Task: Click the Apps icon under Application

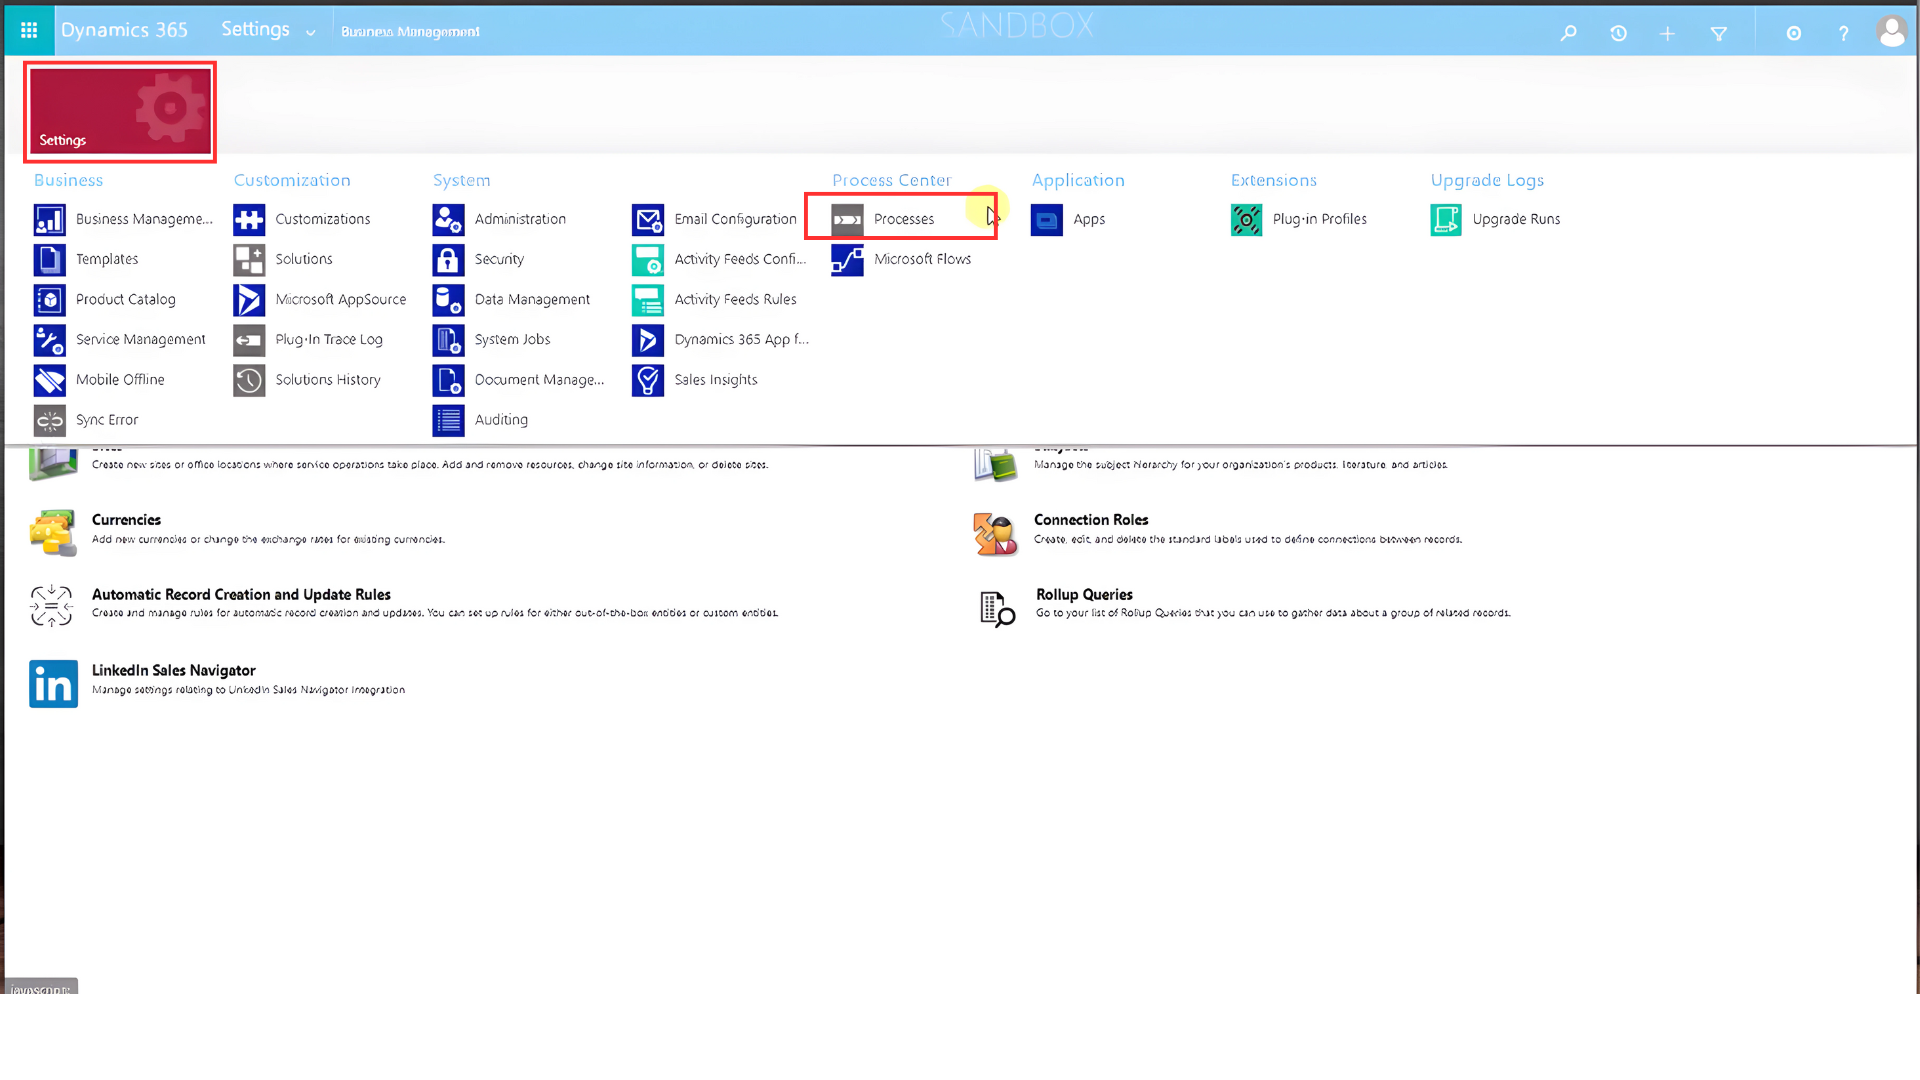Action: (x=1047, y=219)
